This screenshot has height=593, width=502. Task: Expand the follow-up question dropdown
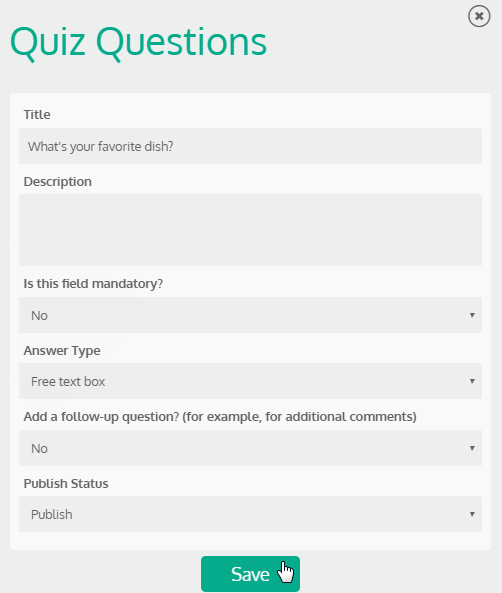click(x=250, y=448)
